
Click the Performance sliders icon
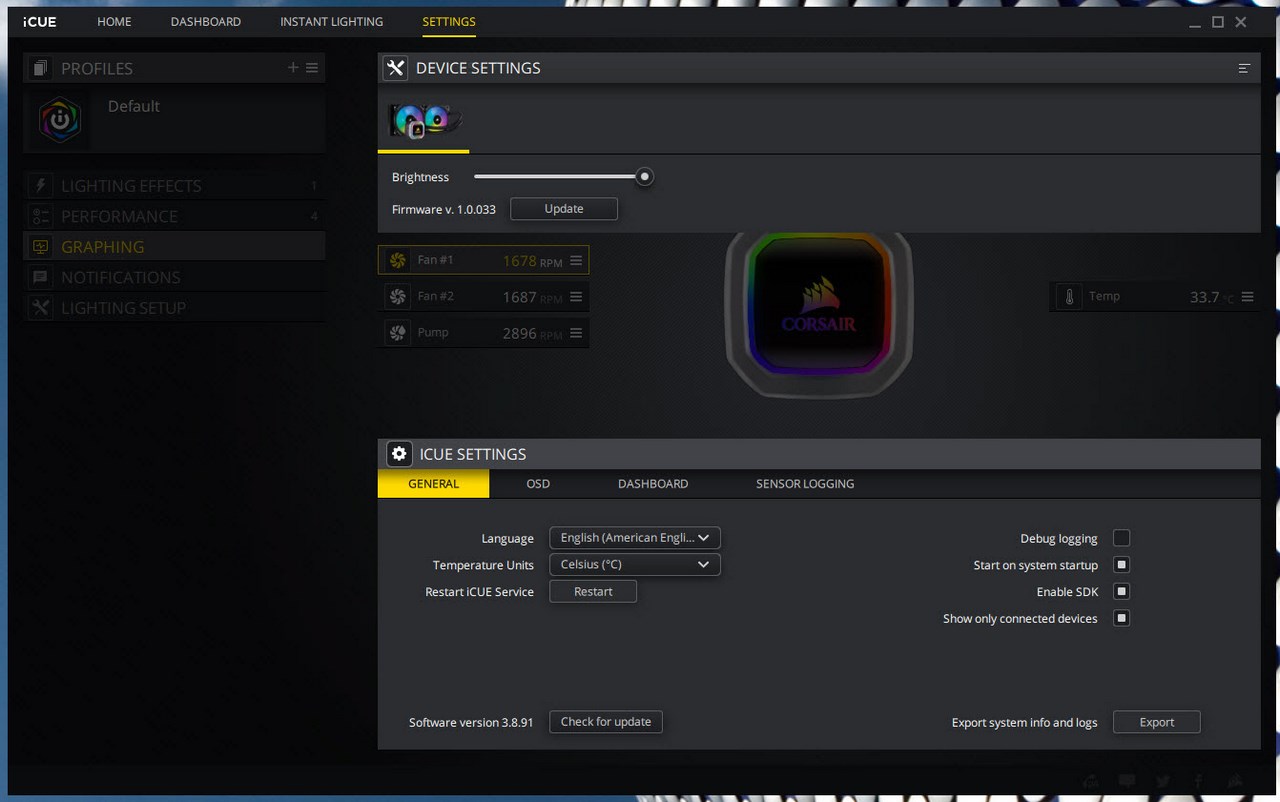pos(41,216)
